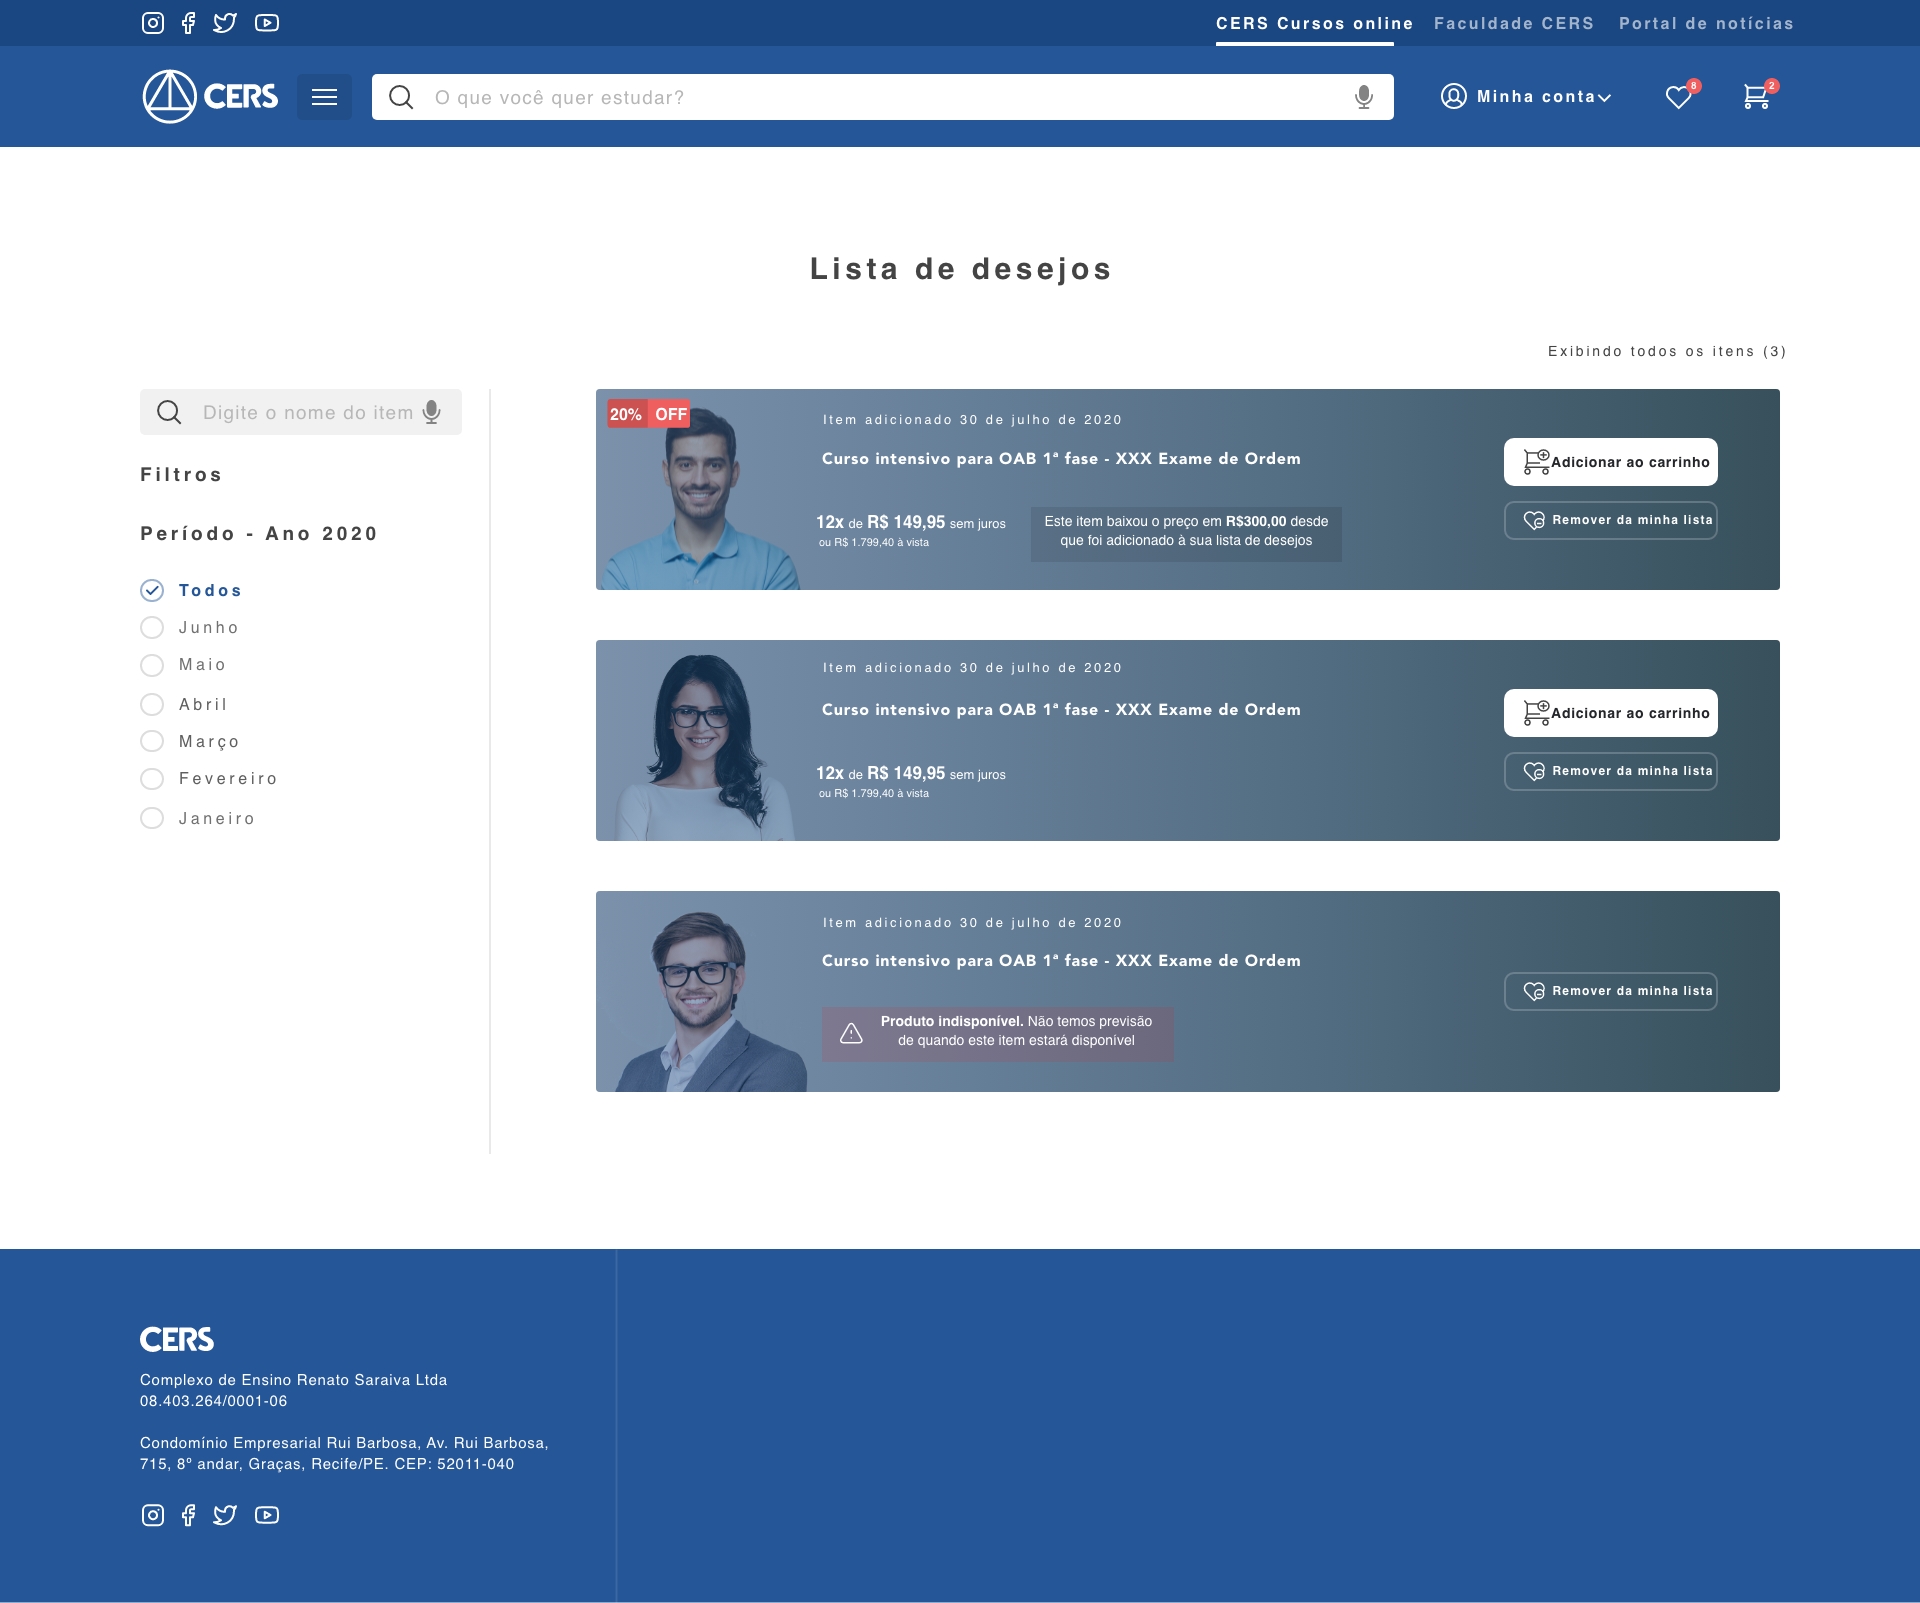Click the 20% OFF discount badge
1920x1603 pixels.
coord(648,414)
